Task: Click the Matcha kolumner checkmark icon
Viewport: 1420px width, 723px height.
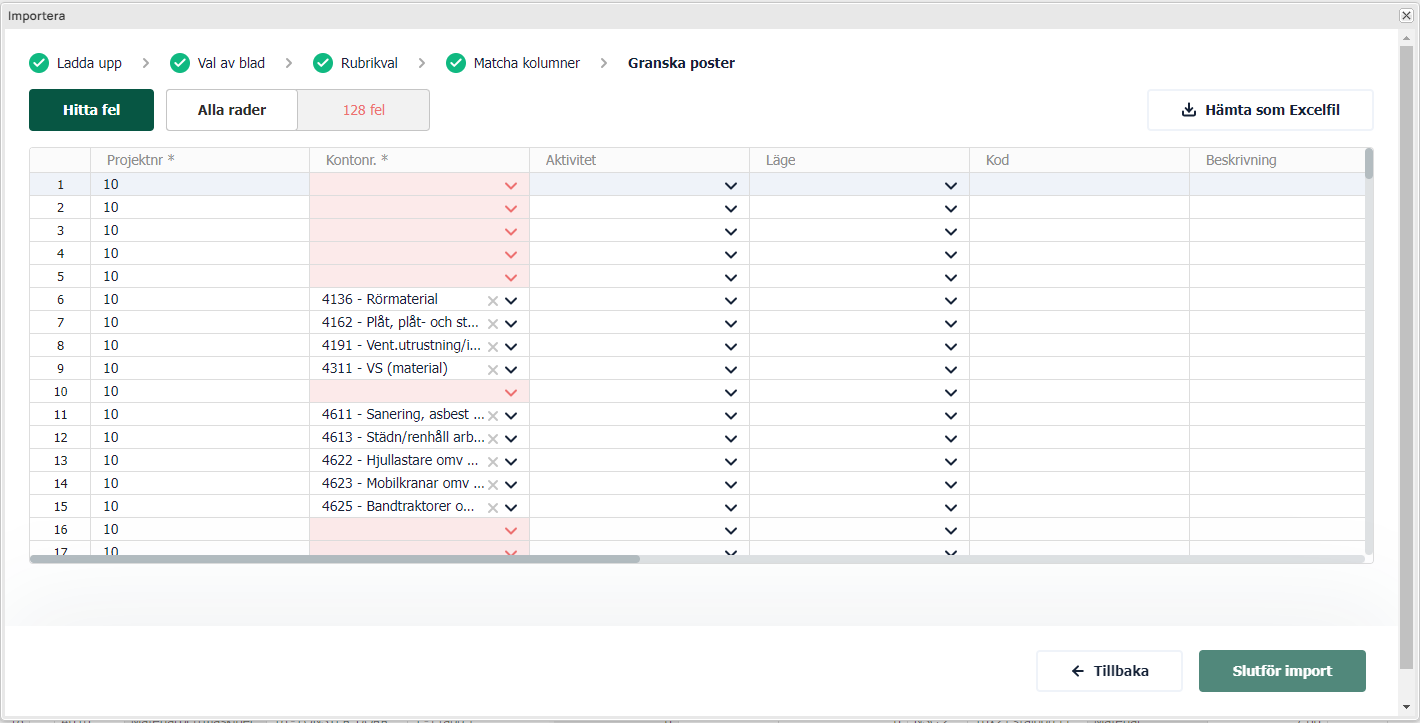Action: [x=456, y=63]
